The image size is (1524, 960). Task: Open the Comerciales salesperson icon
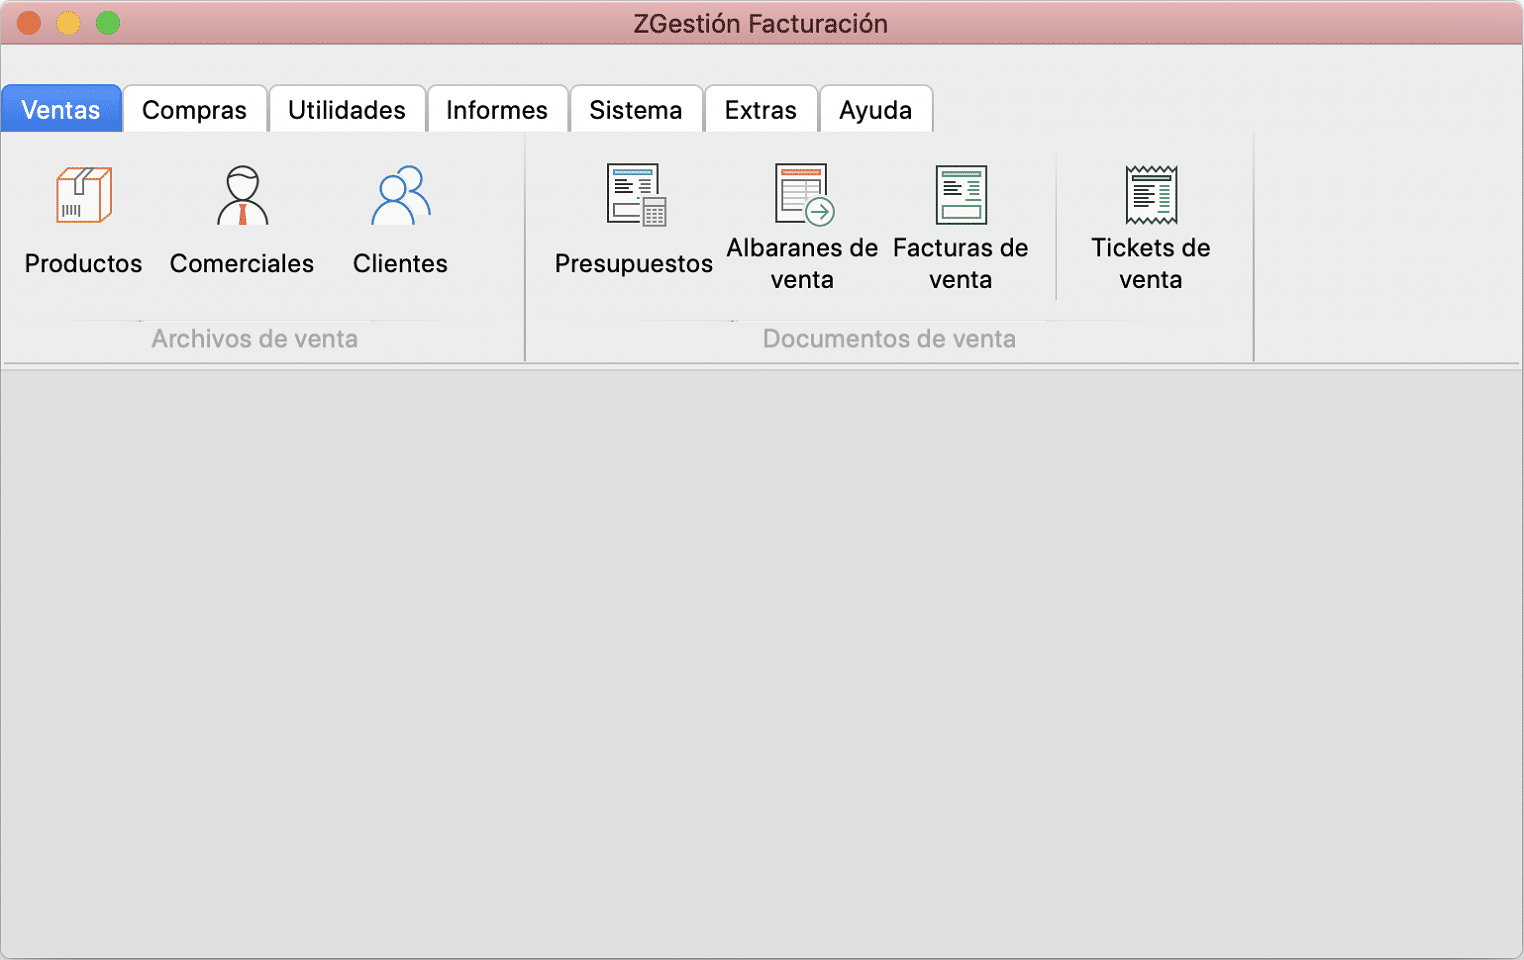point(242,195)
